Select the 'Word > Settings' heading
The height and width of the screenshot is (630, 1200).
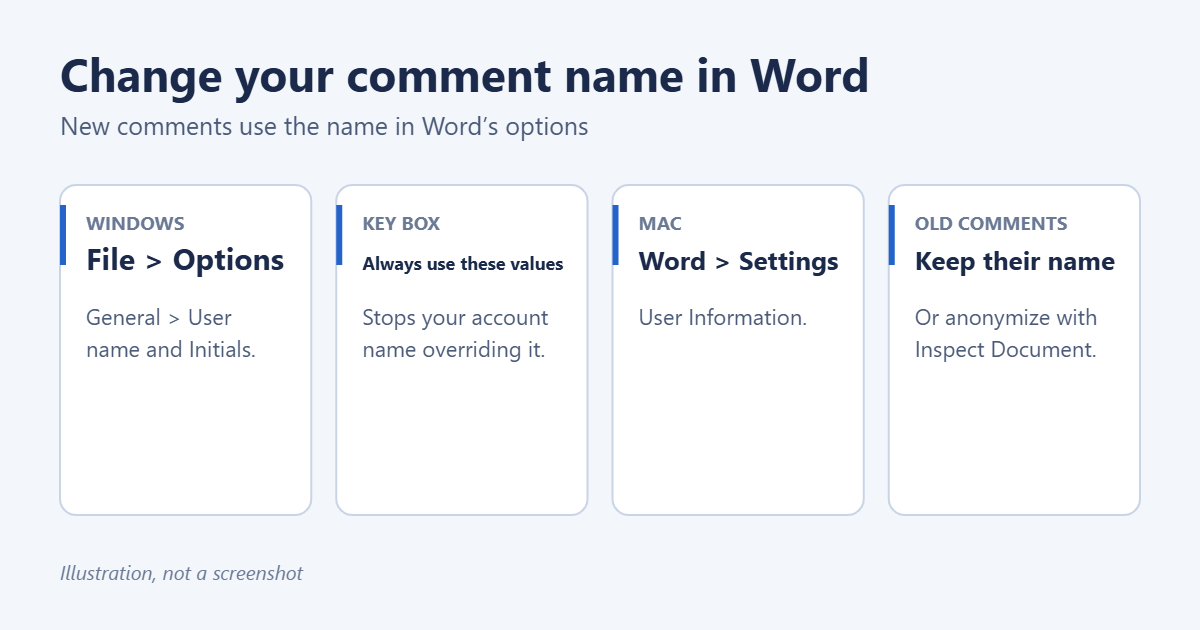(738, 262)
